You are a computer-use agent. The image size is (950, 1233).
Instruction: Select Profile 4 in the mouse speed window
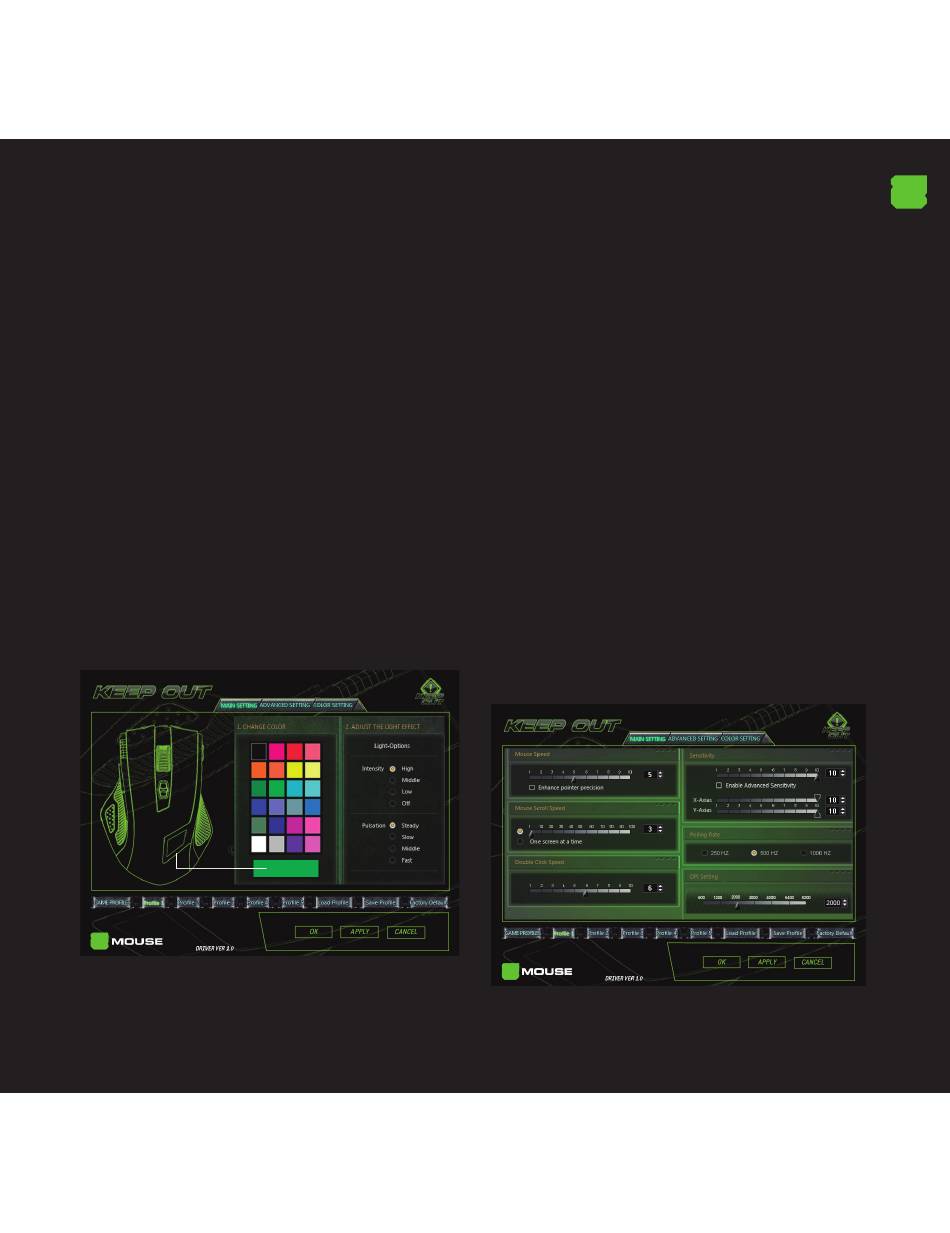(666, 933)
